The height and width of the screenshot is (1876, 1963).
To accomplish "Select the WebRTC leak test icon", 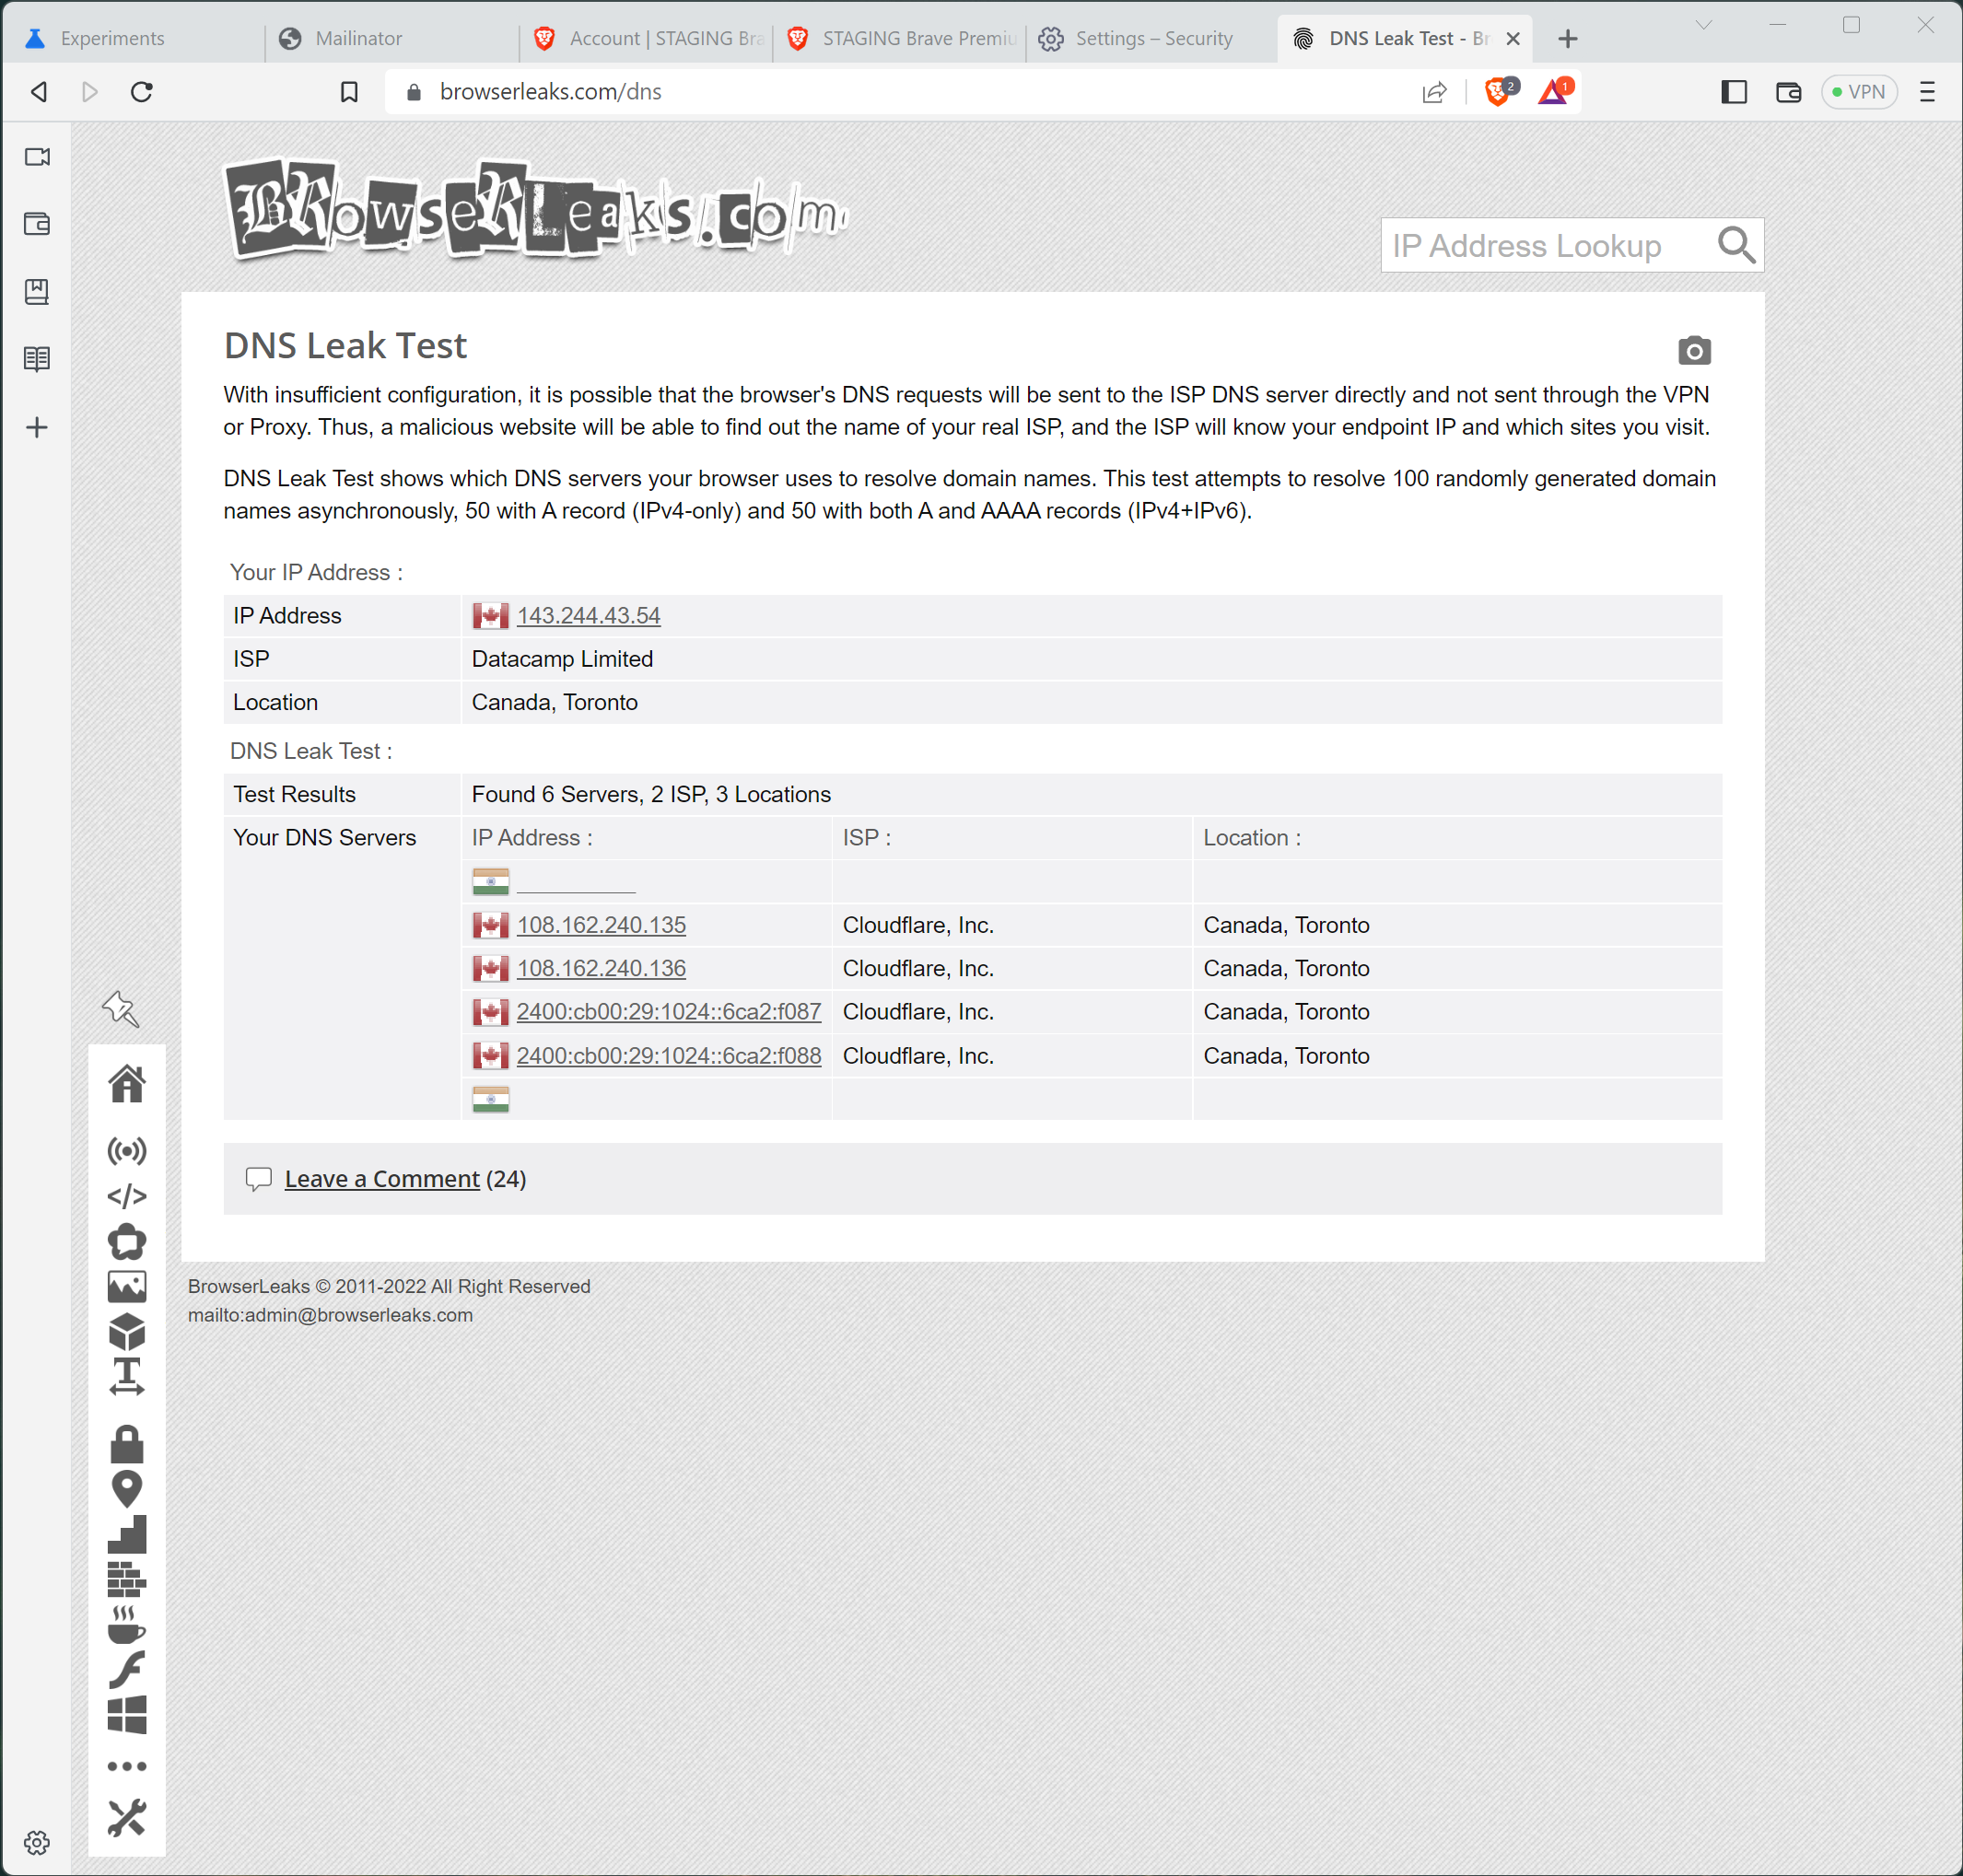I will [127, 1151].
